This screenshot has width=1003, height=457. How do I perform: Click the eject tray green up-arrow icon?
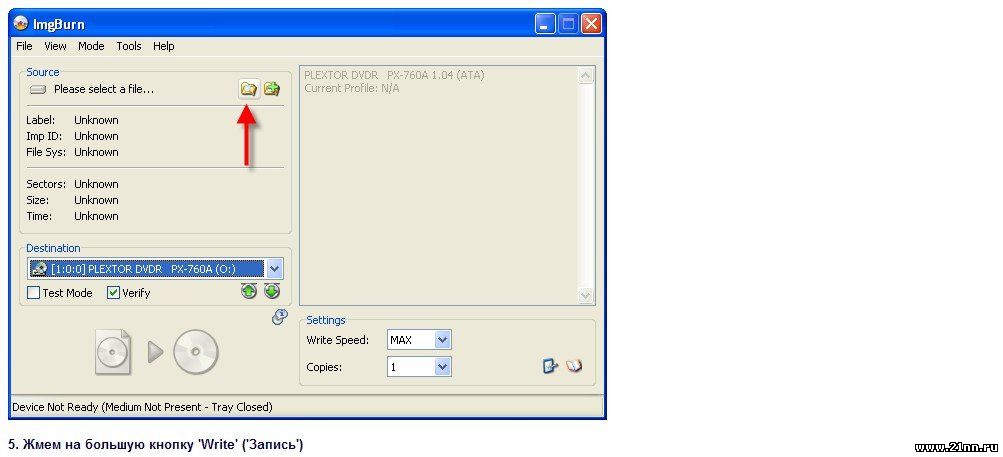point(249,291)
